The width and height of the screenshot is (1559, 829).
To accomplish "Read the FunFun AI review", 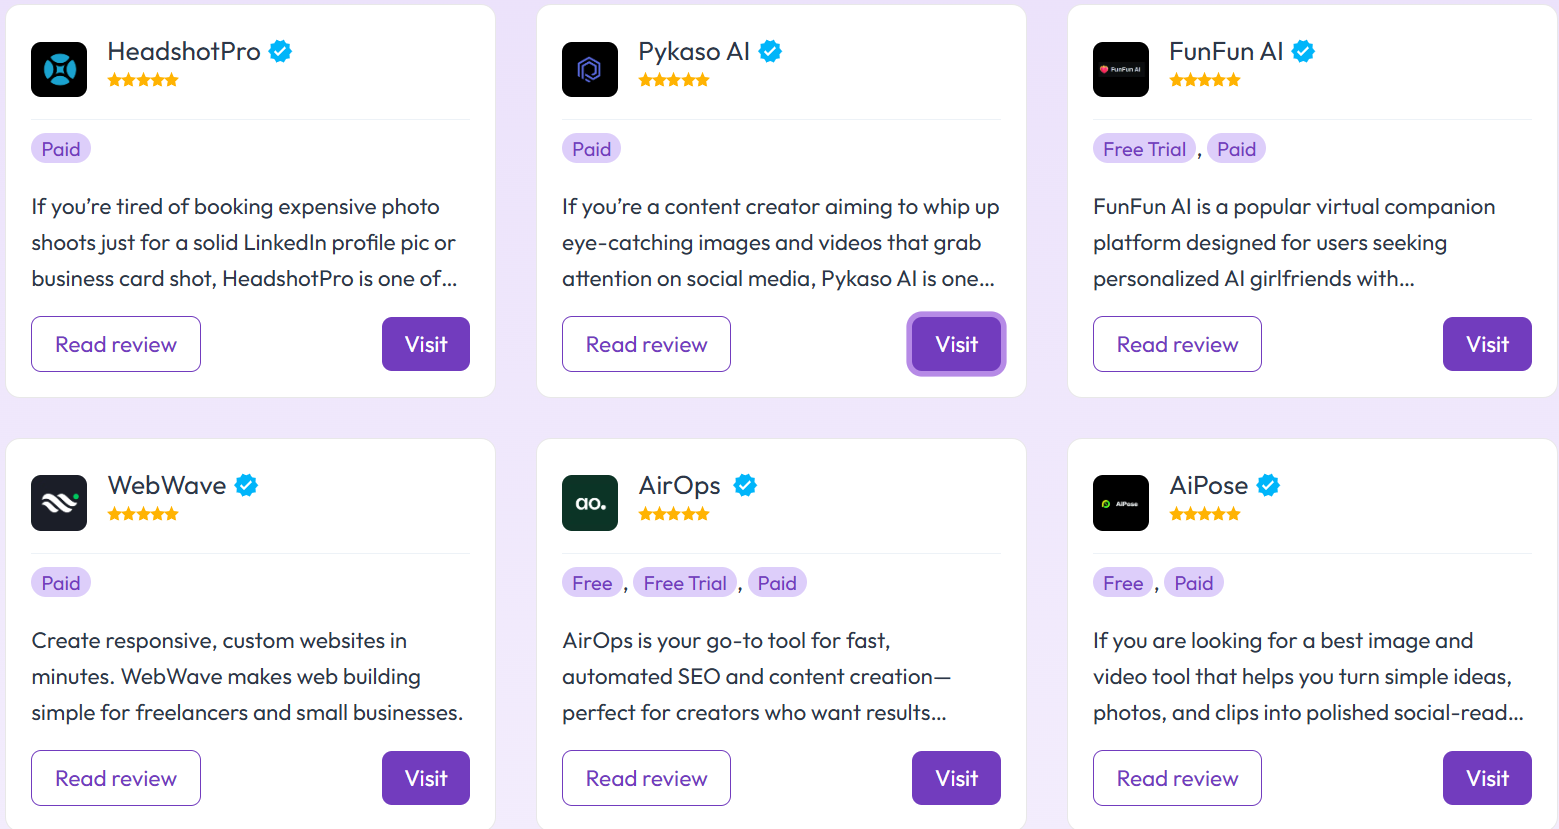I will tap(1177, 344).
